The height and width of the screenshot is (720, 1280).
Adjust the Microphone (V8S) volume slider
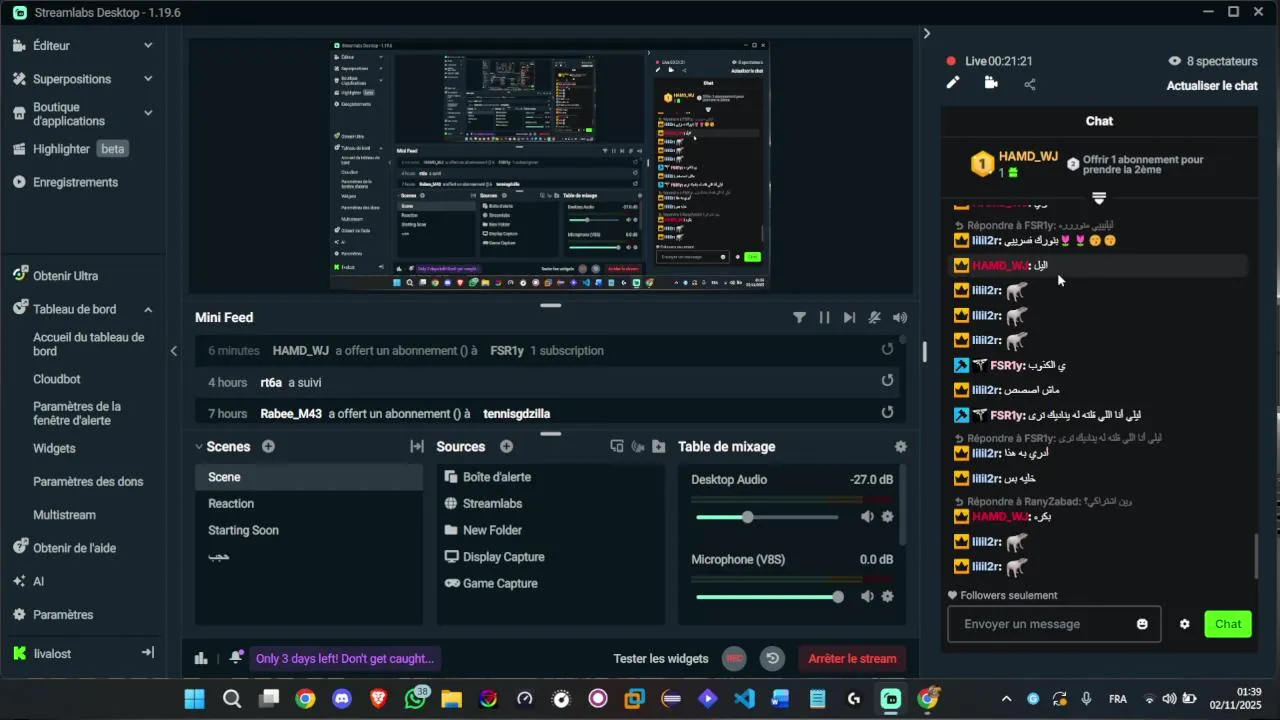tap(770, 597)
